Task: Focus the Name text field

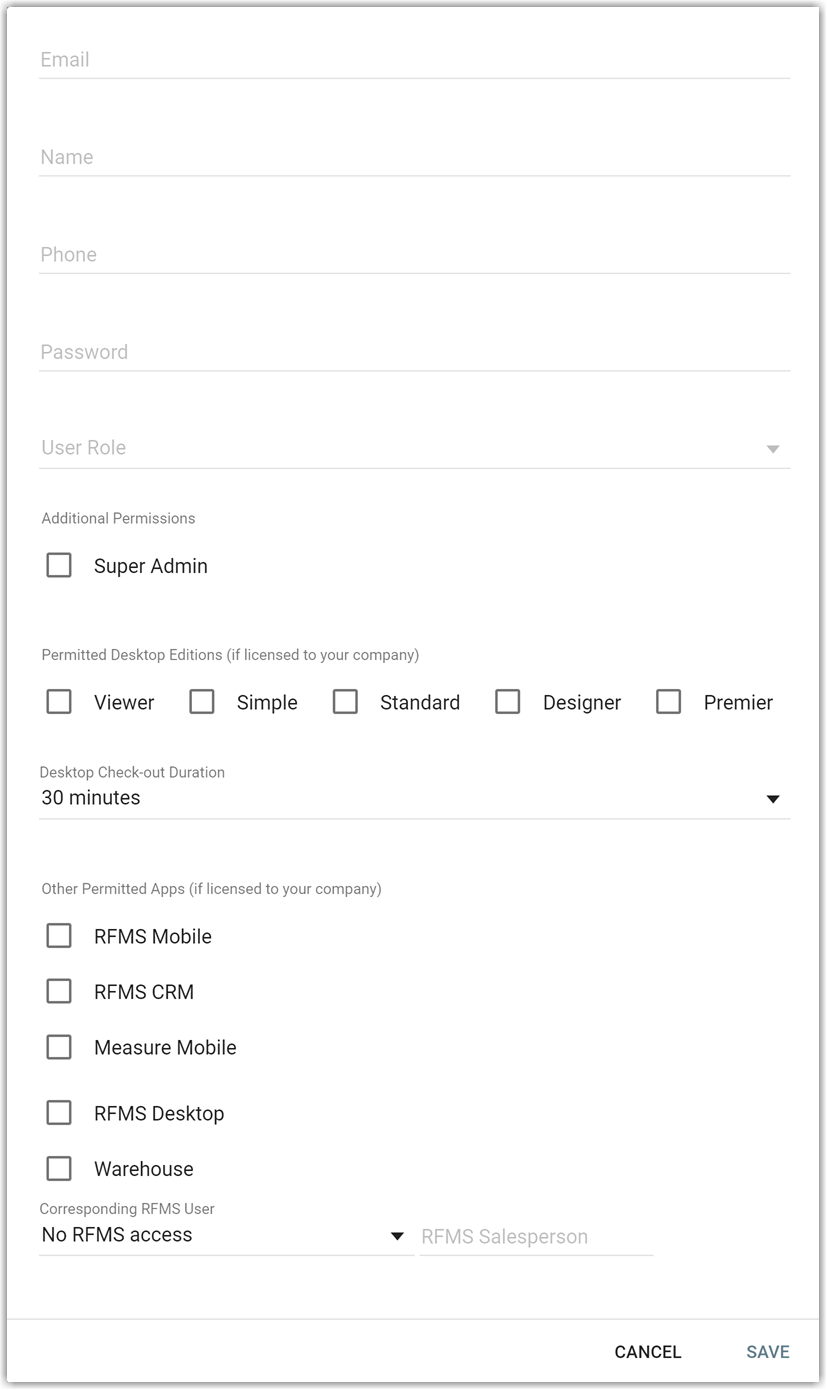Action: point(414,157)
